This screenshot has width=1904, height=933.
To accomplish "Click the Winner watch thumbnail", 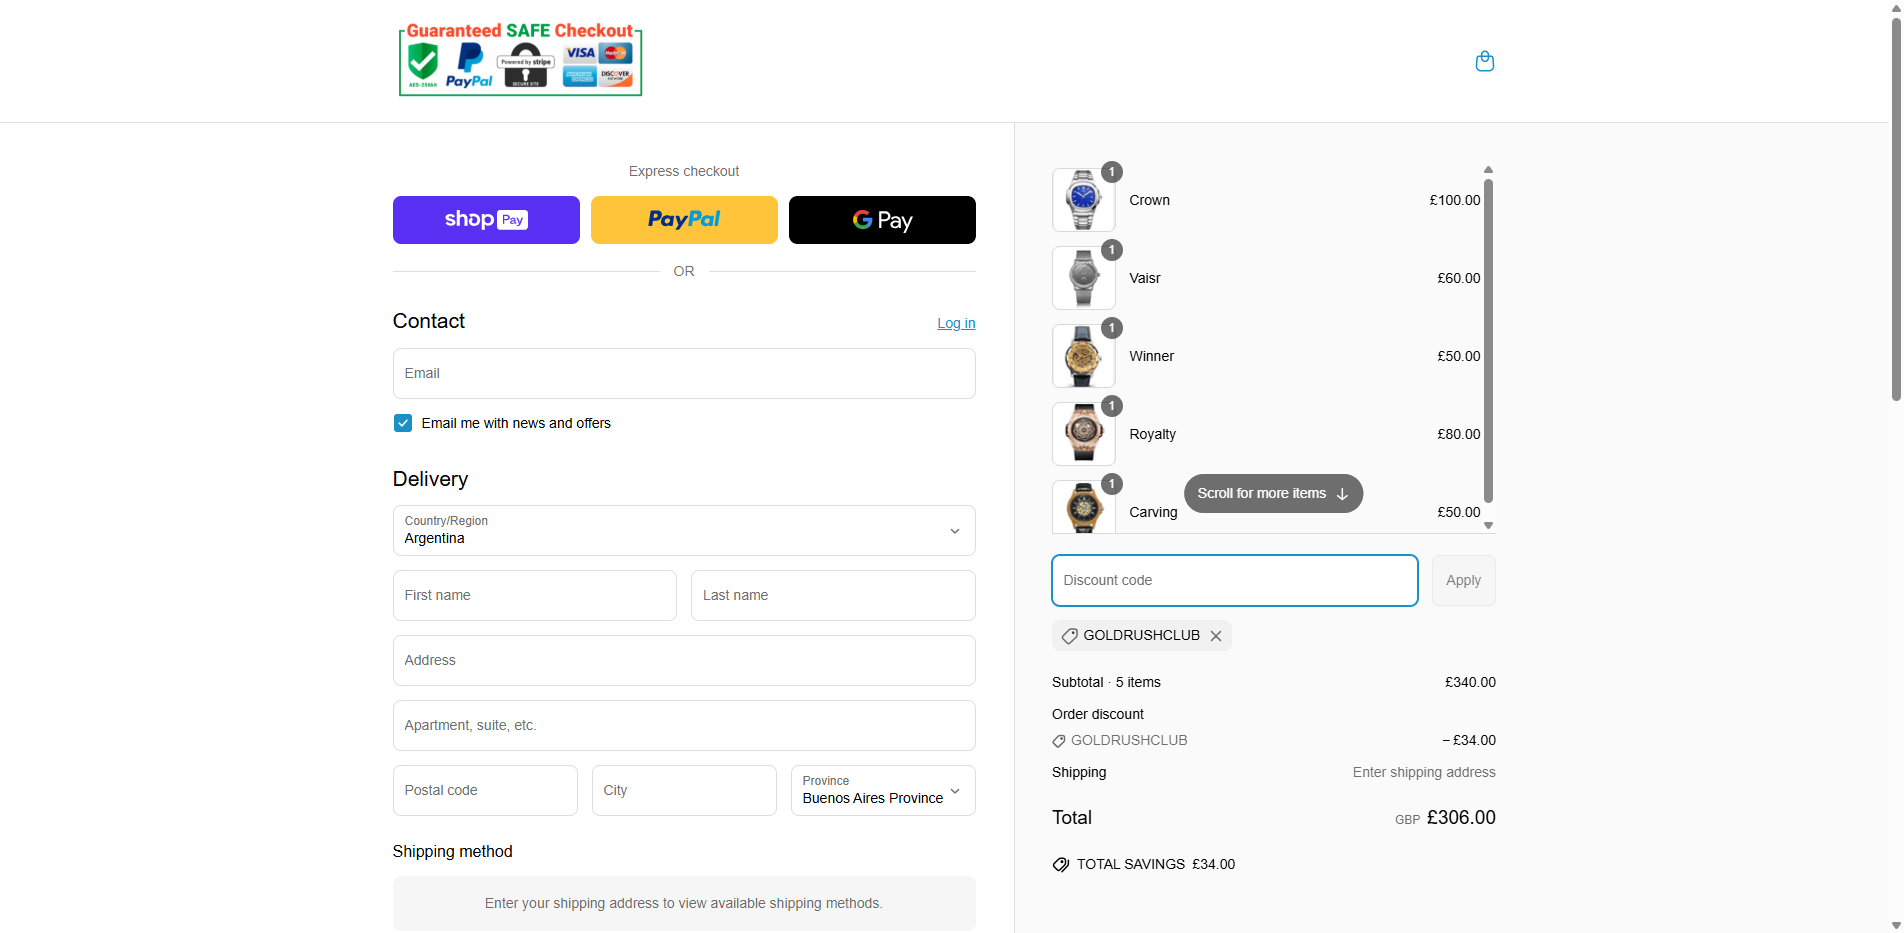I will pos(1084,356).
